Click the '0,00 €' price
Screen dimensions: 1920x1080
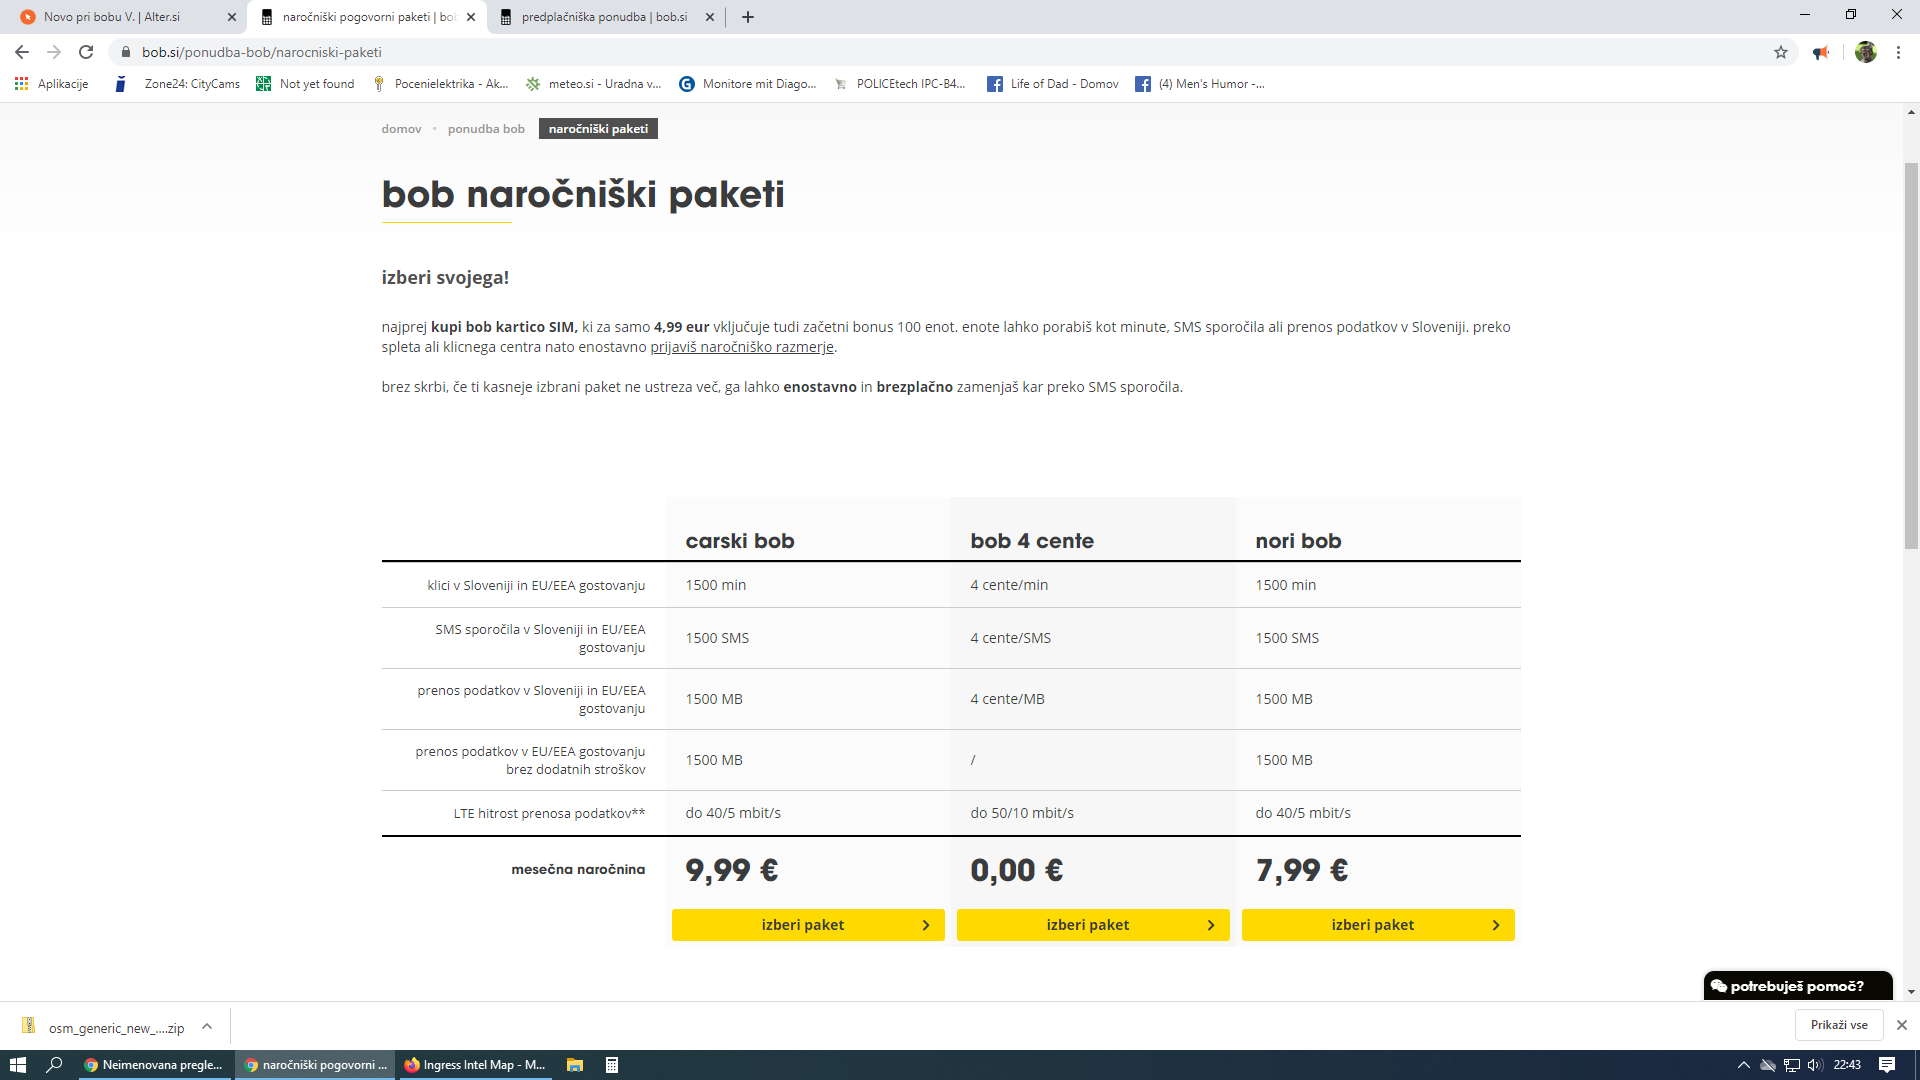(1017, 870)
